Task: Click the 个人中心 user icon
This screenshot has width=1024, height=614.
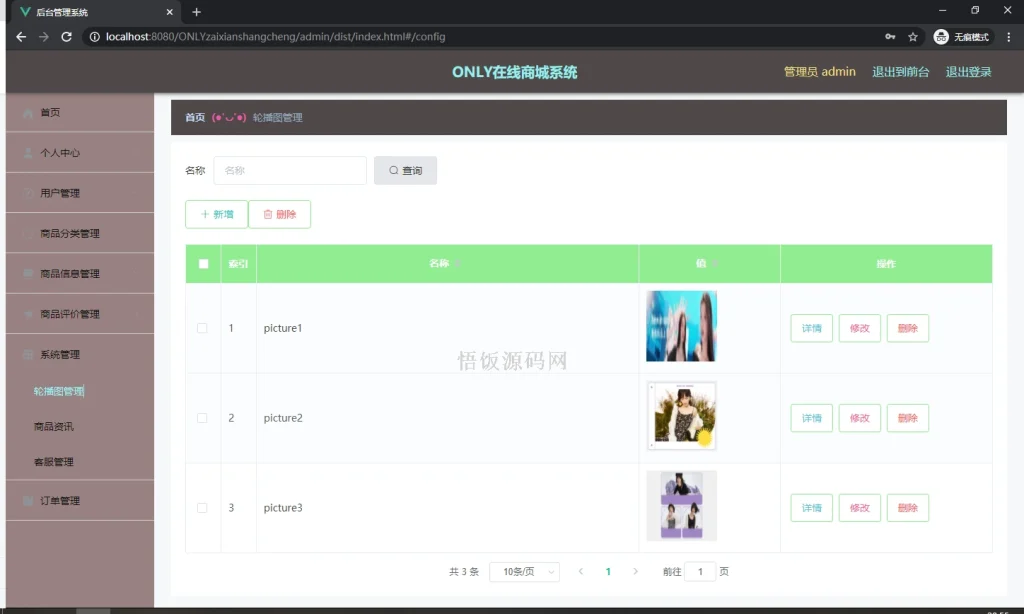Action: point(28,152)
